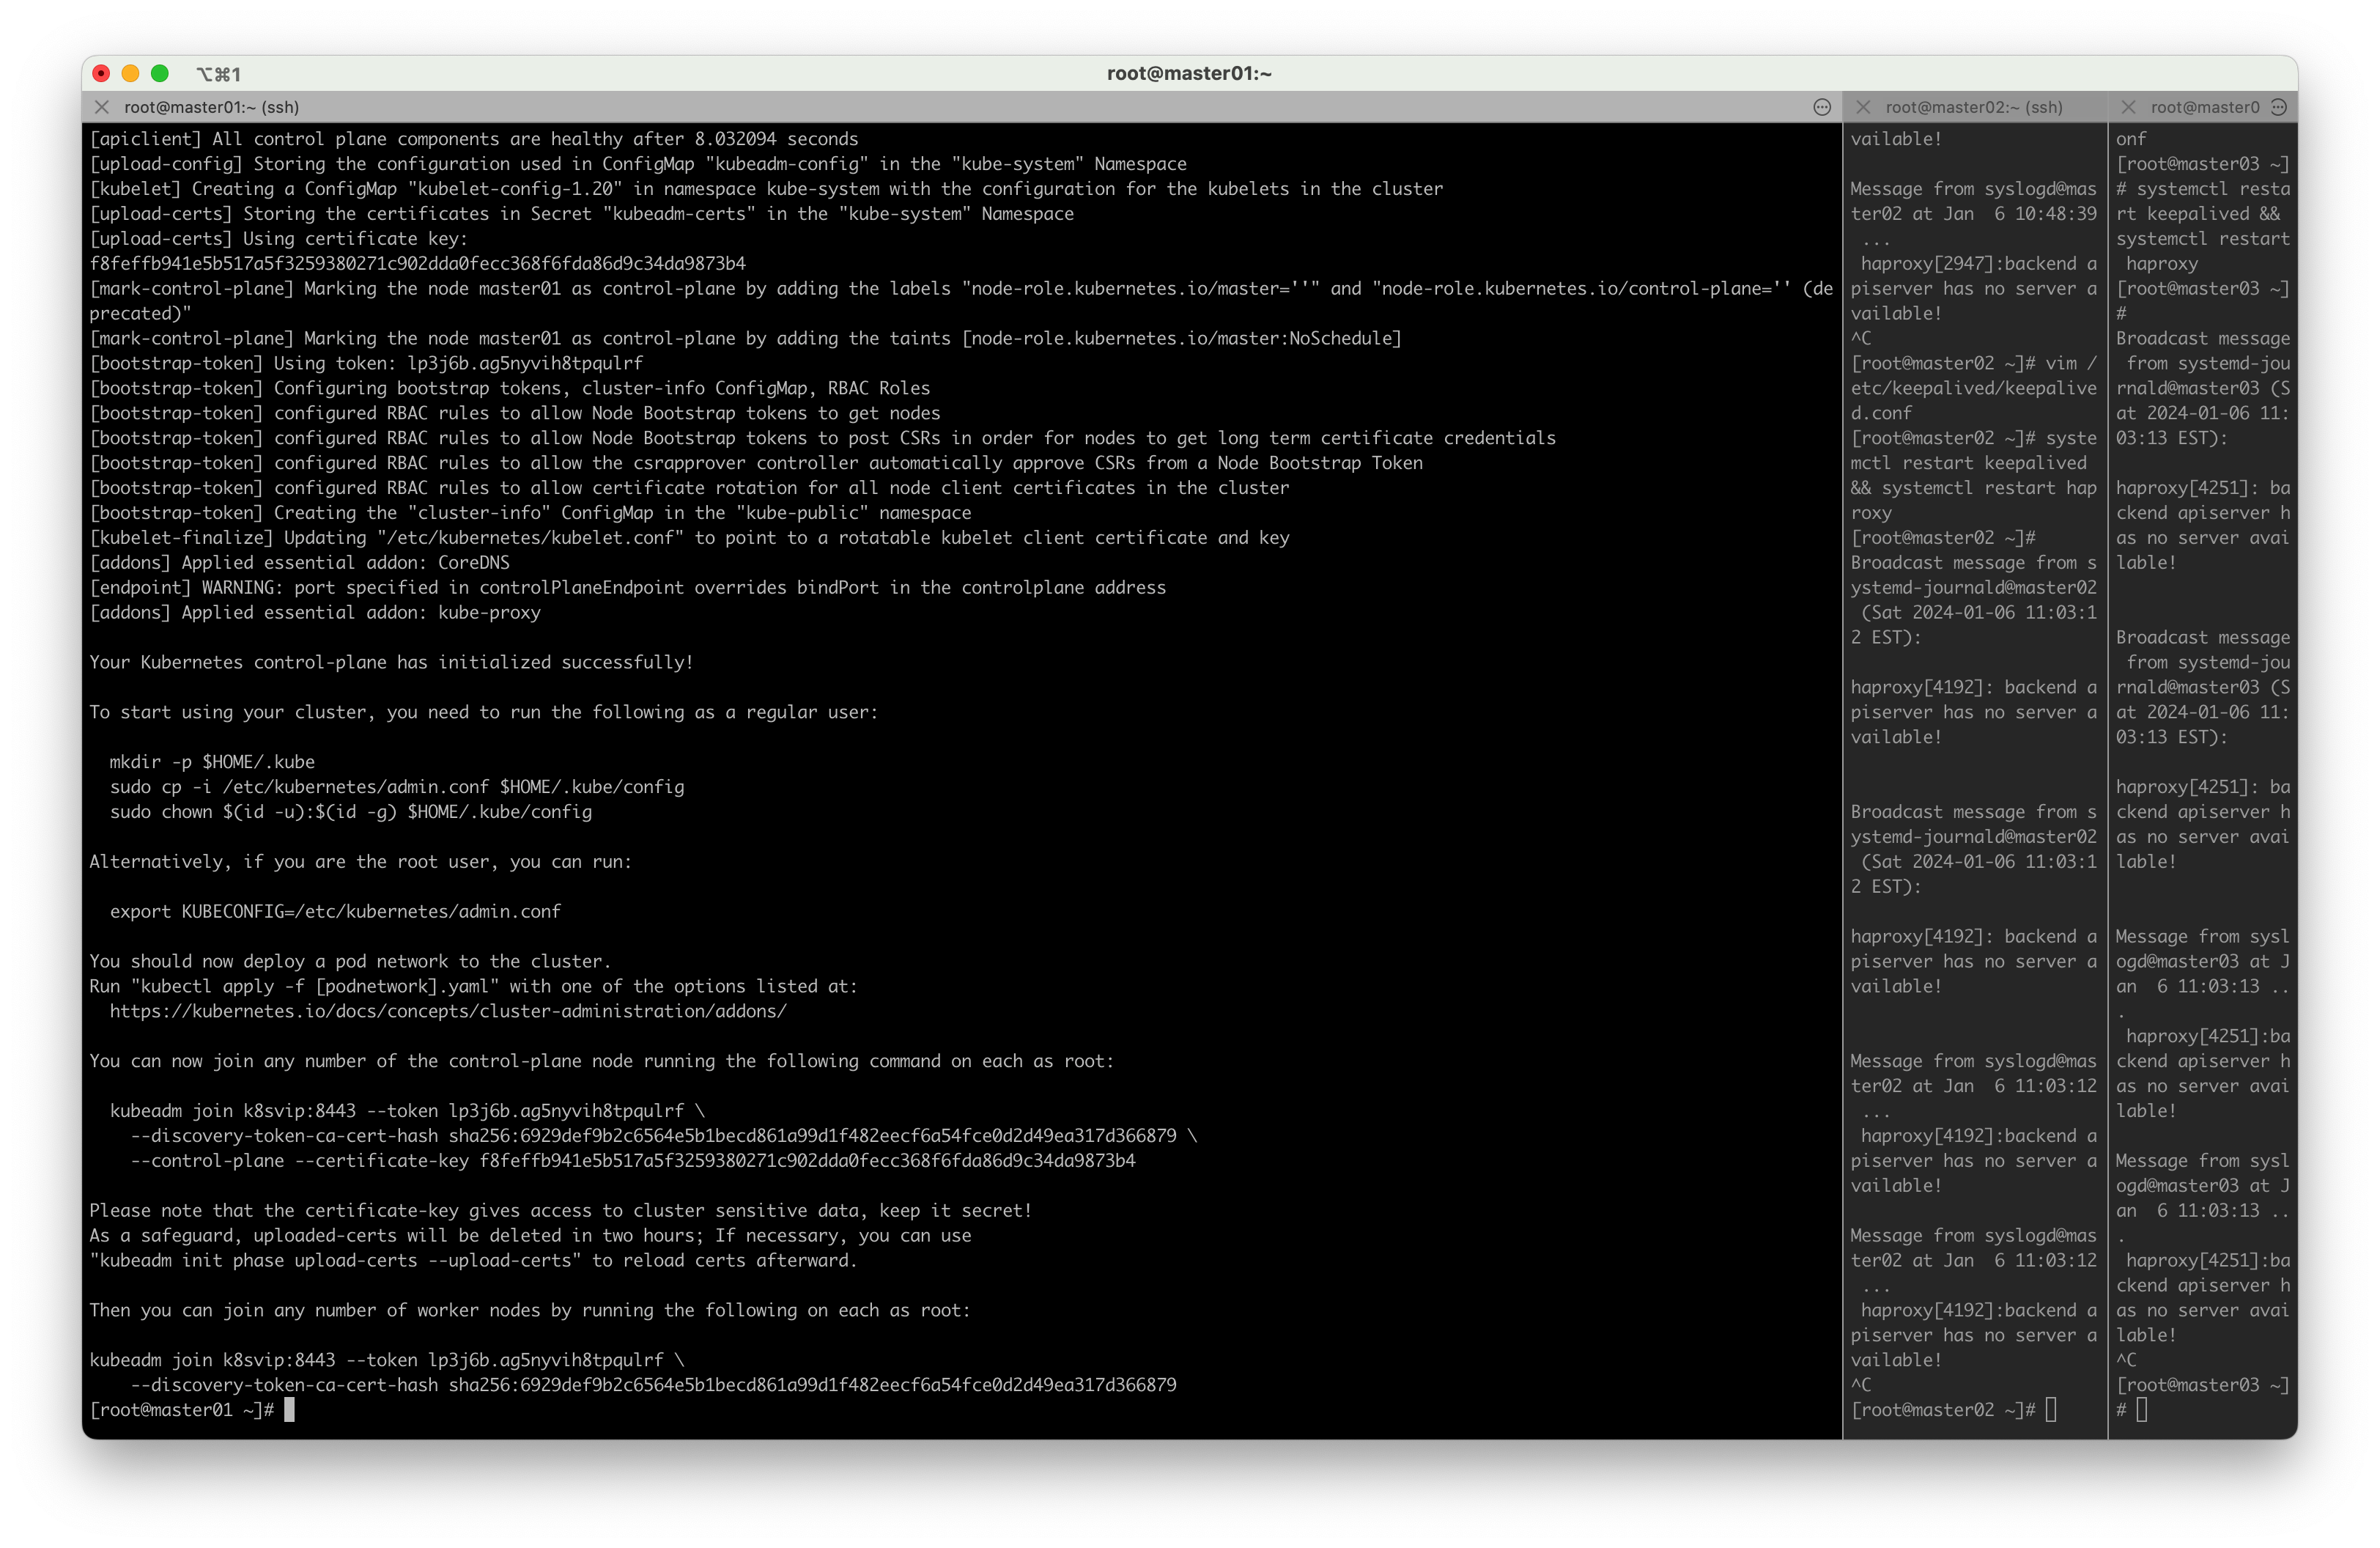Click the 'sudo chown $(id -u):$(id -g)' line
The height and width of the screenshot is (1548, 2380).
[x=351, y=812]
